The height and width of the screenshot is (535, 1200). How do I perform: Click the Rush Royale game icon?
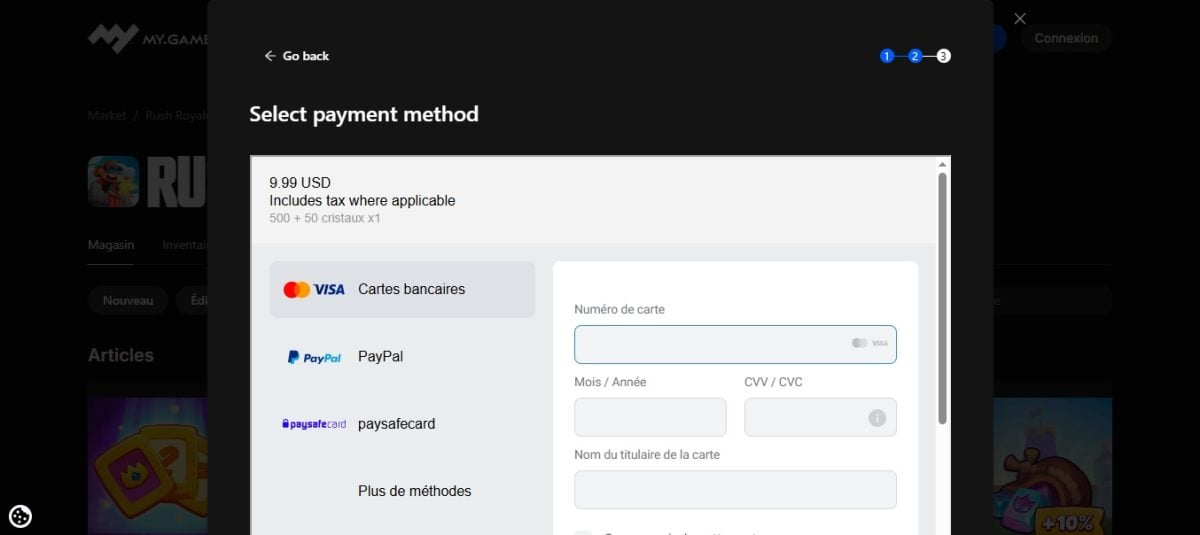113,181
